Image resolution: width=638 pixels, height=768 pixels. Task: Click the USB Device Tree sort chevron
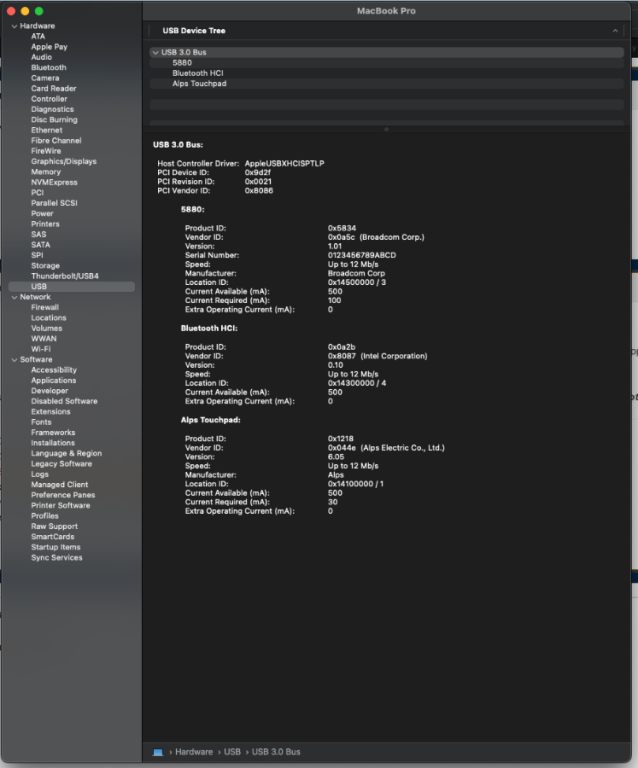point(615,31)
